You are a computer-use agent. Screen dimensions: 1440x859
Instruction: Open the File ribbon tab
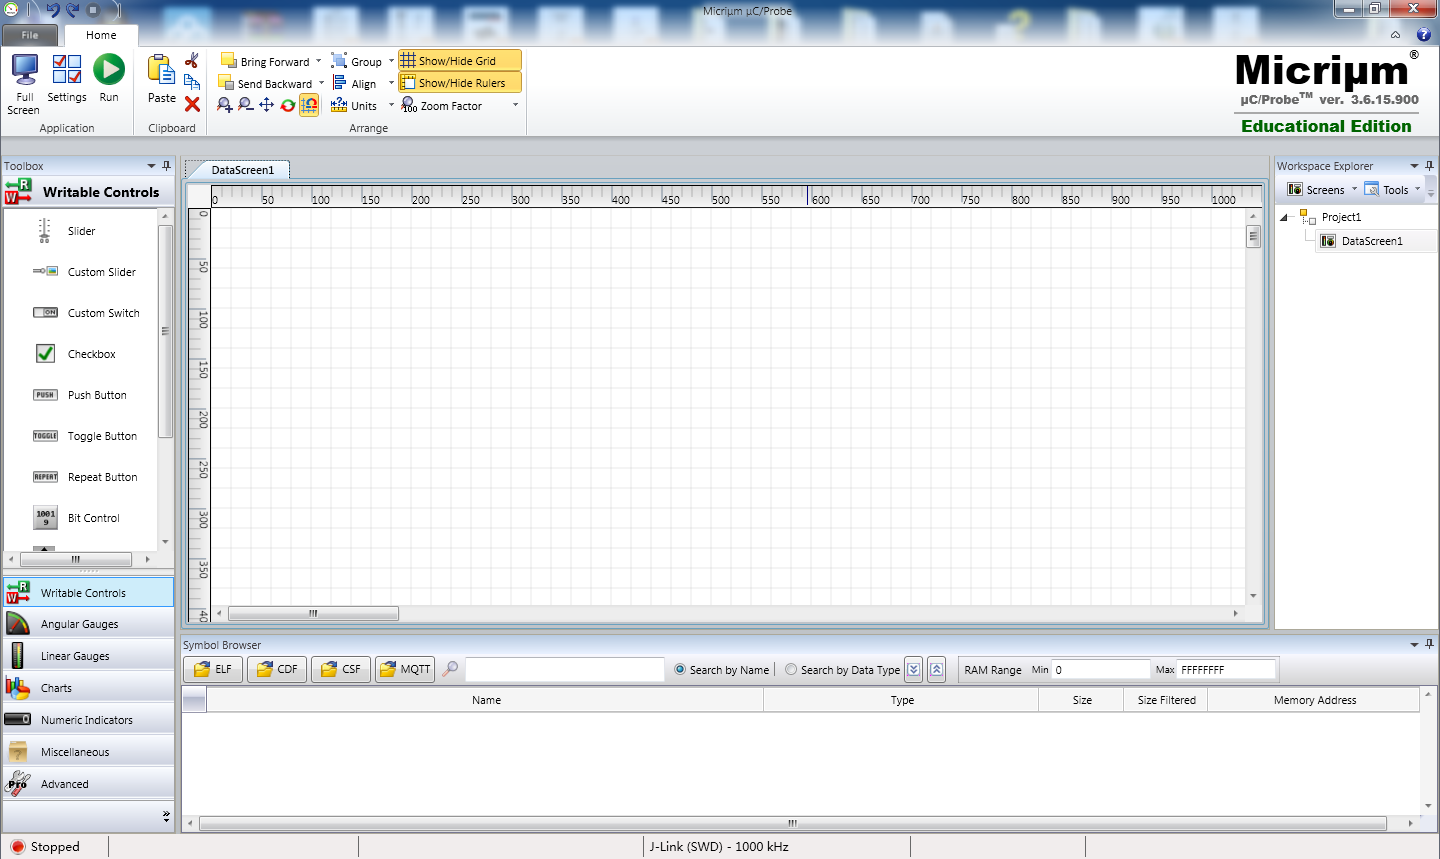30,35
